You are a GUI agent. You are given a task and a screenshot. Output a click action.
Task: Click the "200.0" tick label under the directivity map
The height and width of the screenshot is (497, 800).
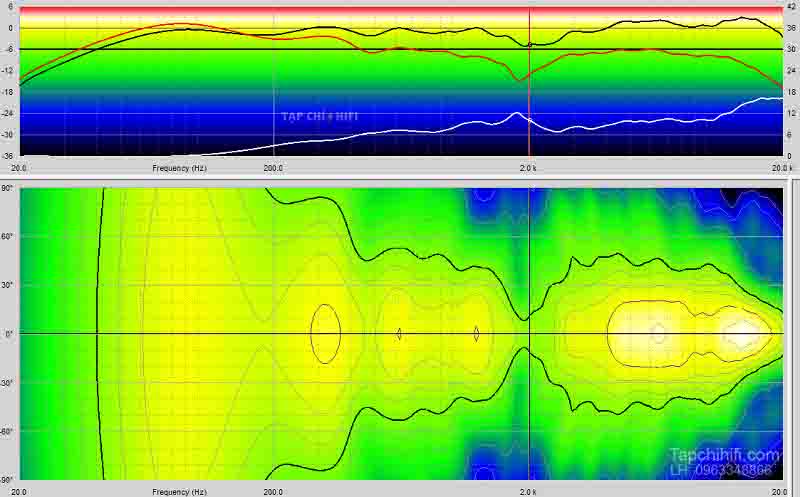point(273,492)
